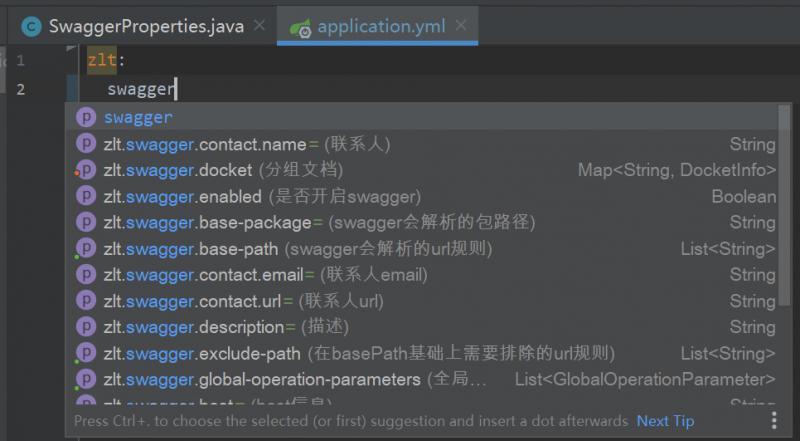Click the property icon beside zlt.swagger.docket
Image resolution: width=800 pixels, height=441 pixels.
tap(87, 170)
